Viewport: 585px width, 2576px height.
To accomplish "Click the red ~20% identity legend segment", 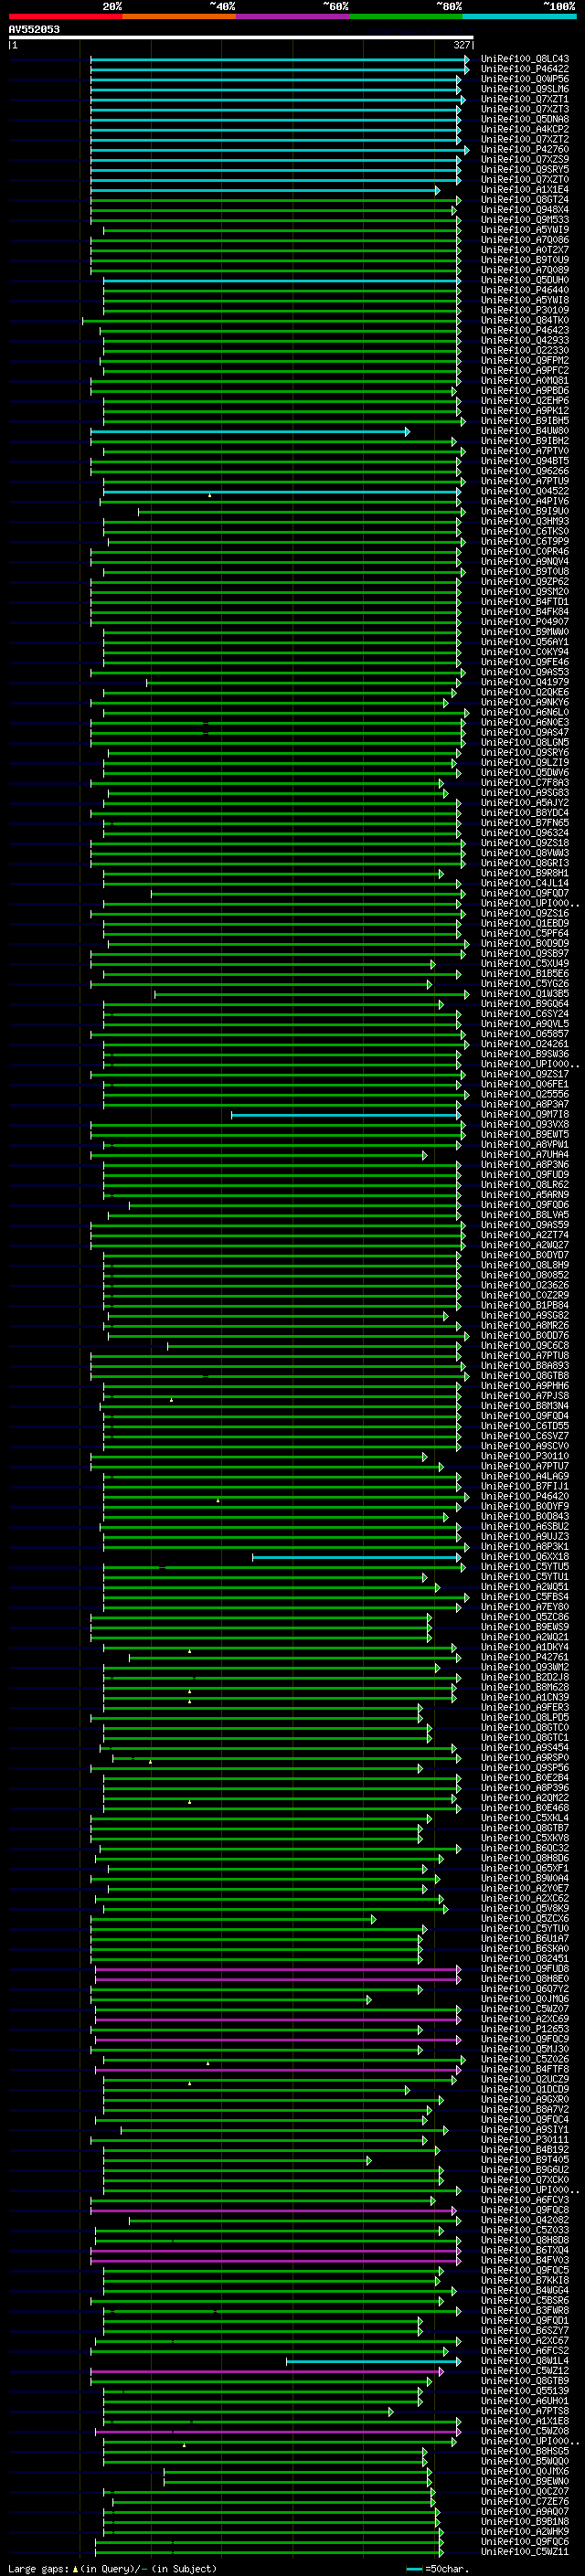I will coord(65,16).
